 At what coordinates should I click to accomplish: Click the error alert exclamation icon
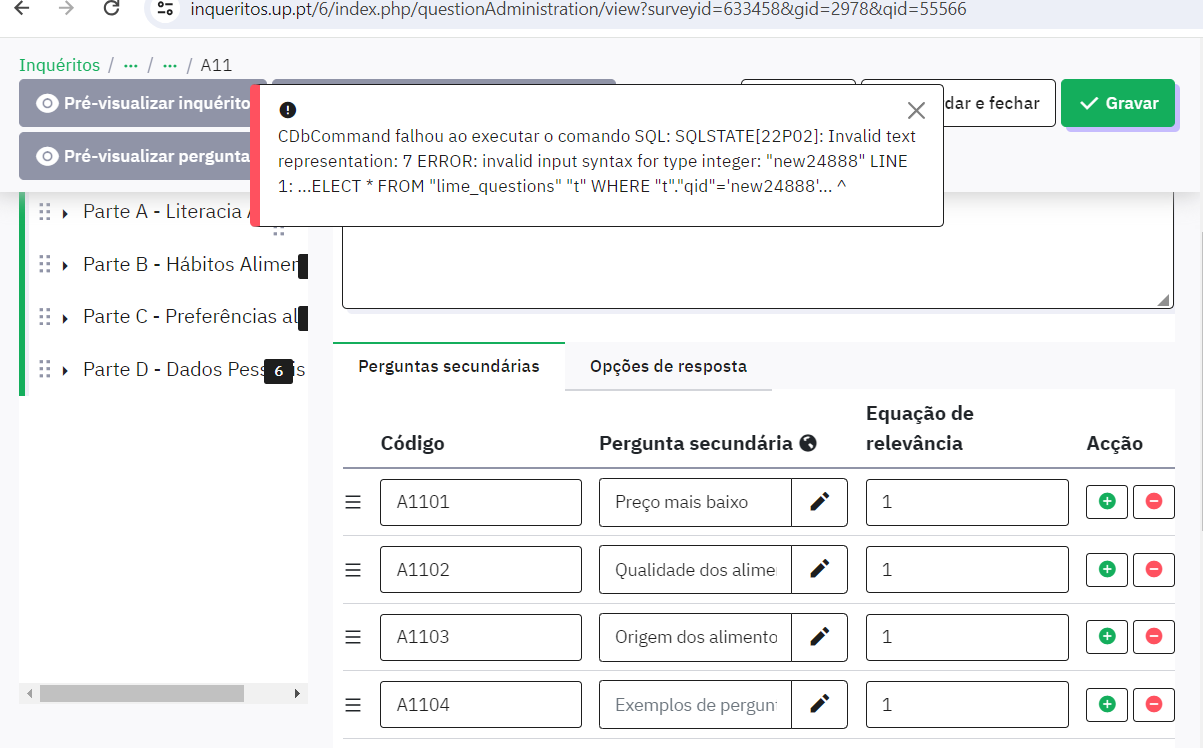tap(288, 110)
